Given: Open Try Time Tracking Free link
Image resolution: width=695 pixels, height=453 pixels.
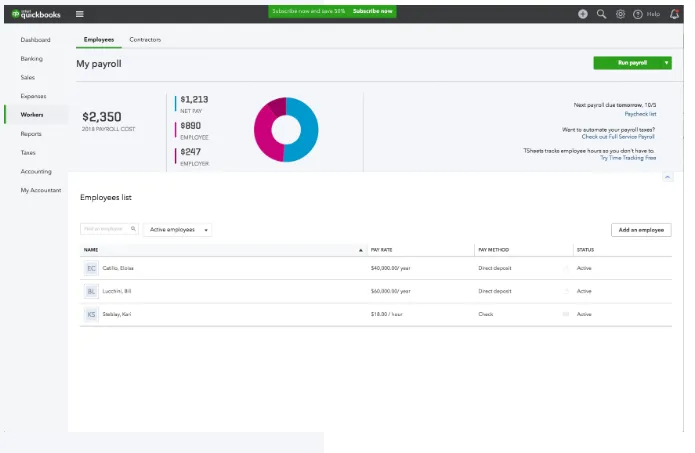Looking at the screenshot, I should click(628, 158).
